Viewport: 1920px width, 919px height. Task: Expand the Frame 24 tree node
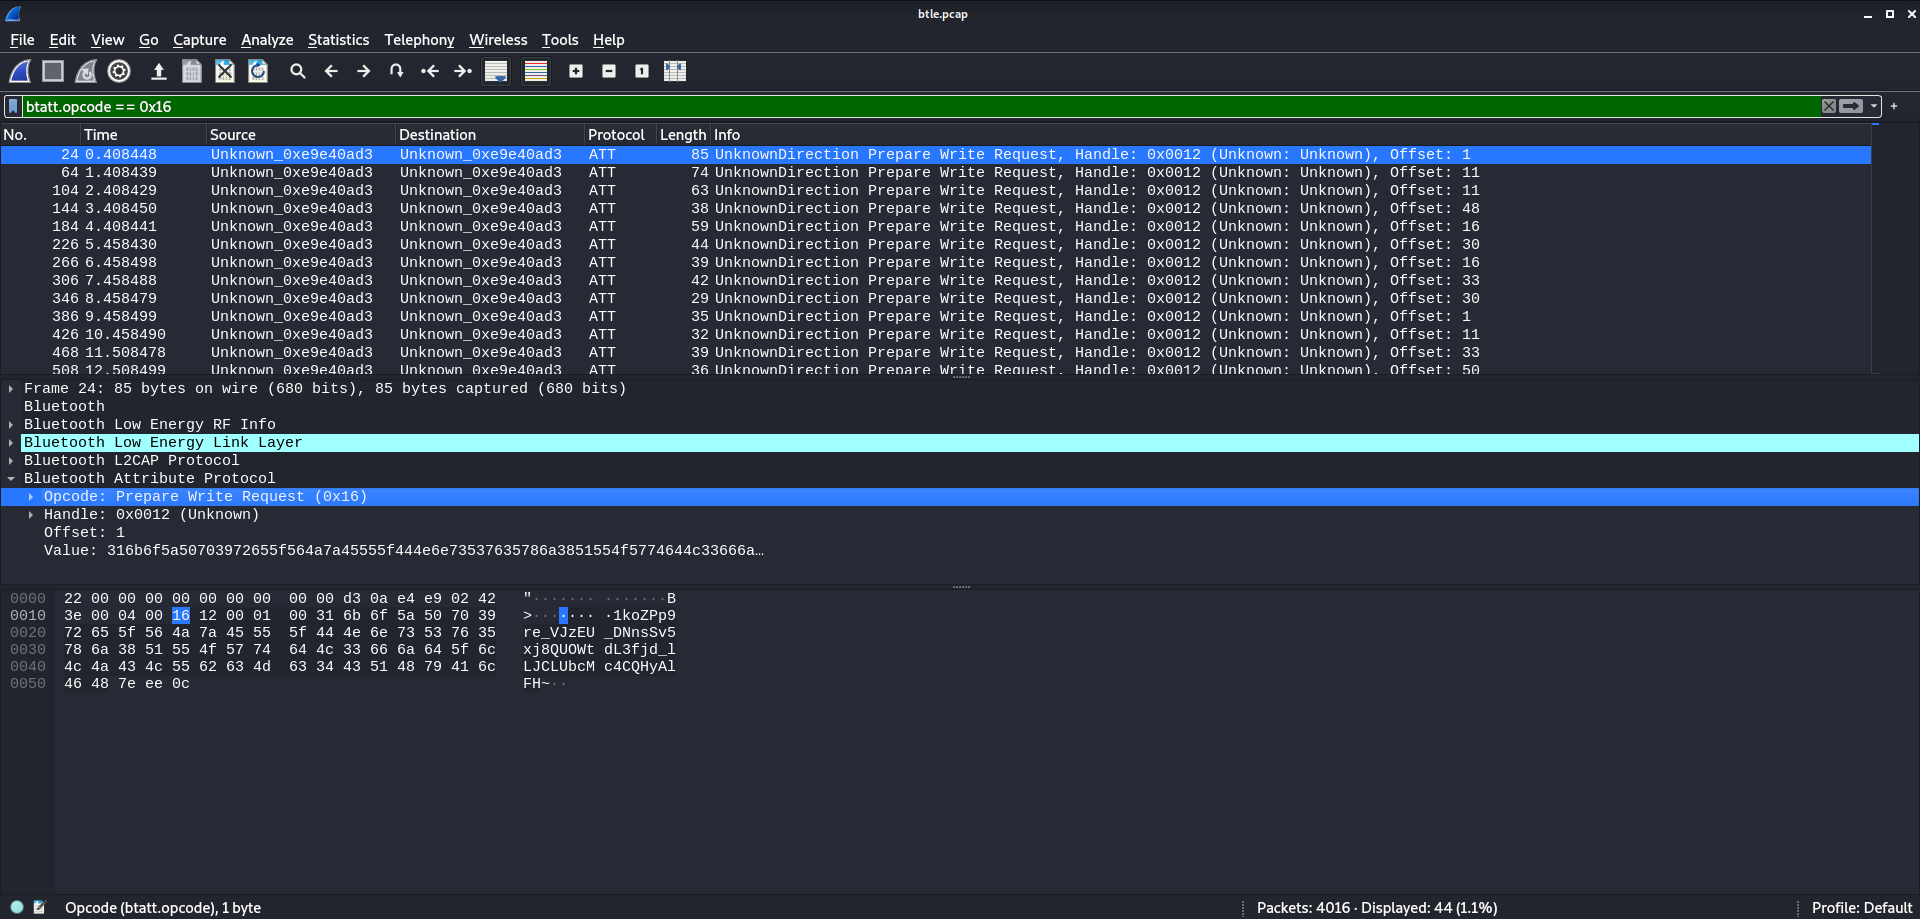point(11,389)
